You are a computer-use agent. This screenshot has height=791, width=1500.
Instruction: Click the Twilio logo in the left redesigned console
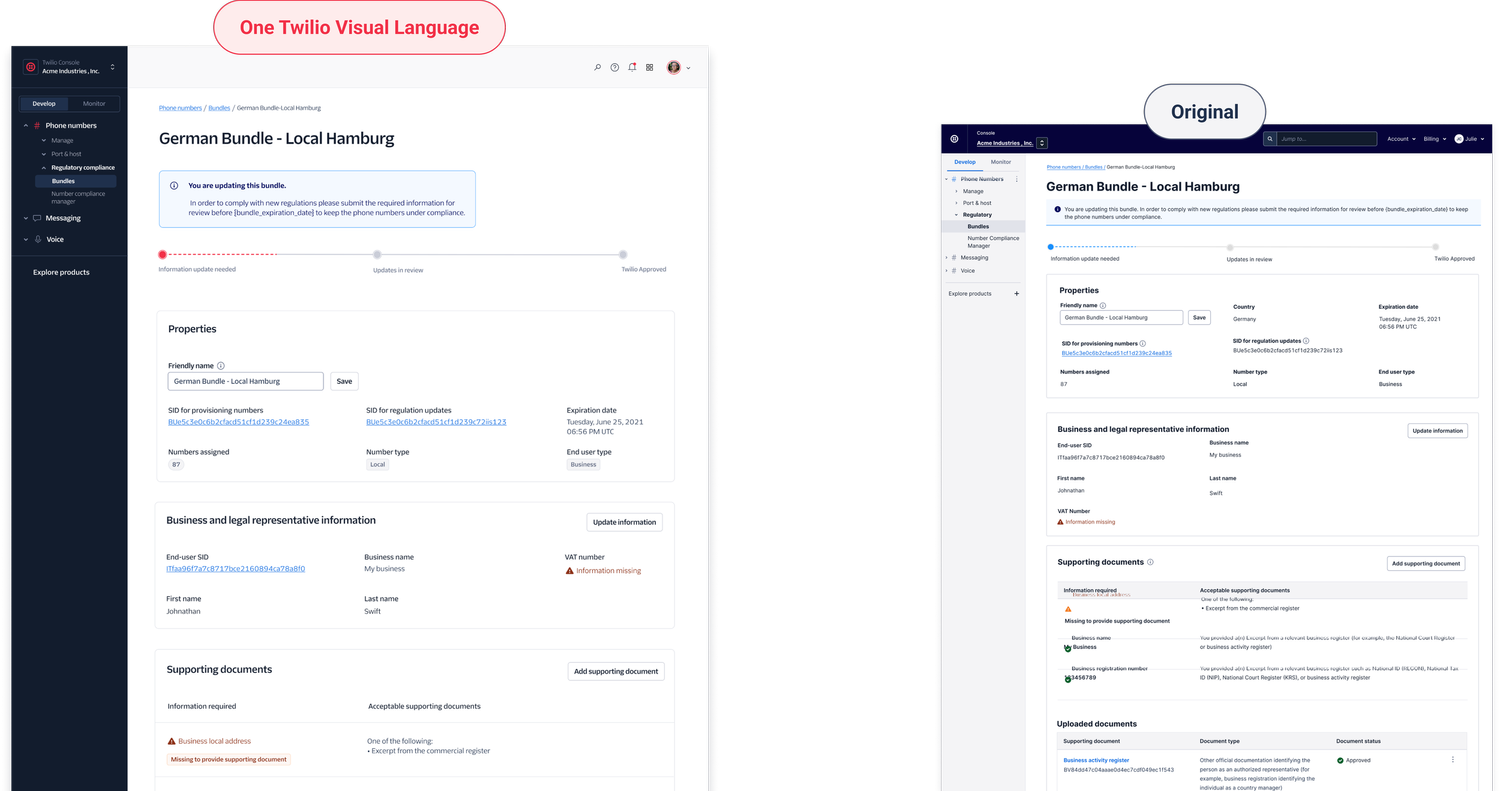(x=31, y=67)
